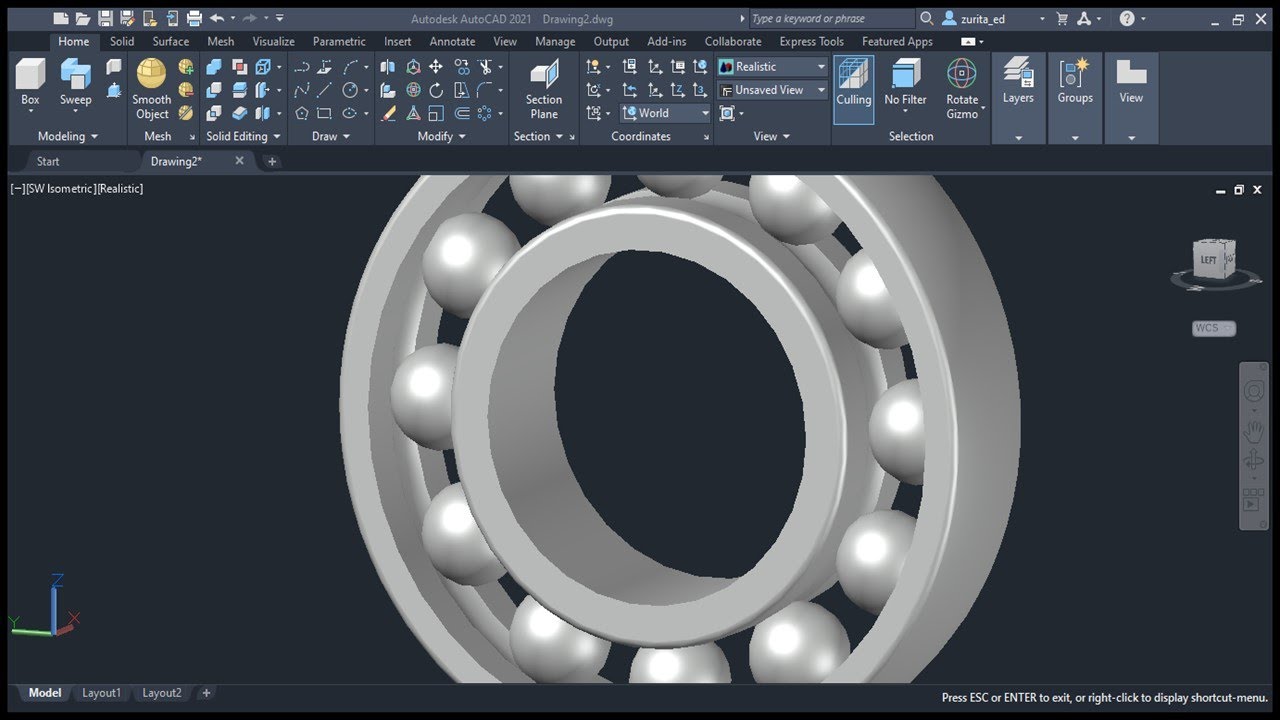The width and height of the screenshot is (1280, 720).
Task: Expand the Modify panel
Action: click(x=441, y=136)
